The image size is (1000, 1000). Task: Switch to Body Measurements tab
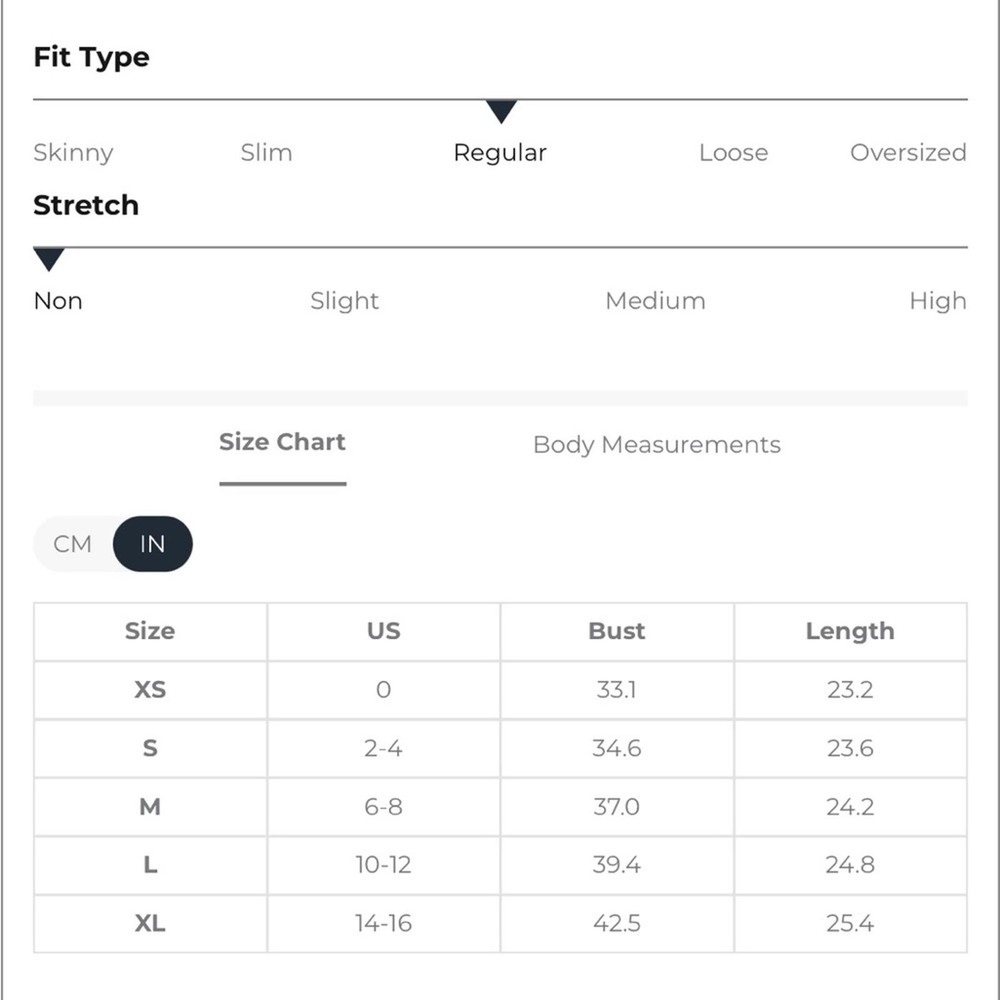[x=657, y=445]
